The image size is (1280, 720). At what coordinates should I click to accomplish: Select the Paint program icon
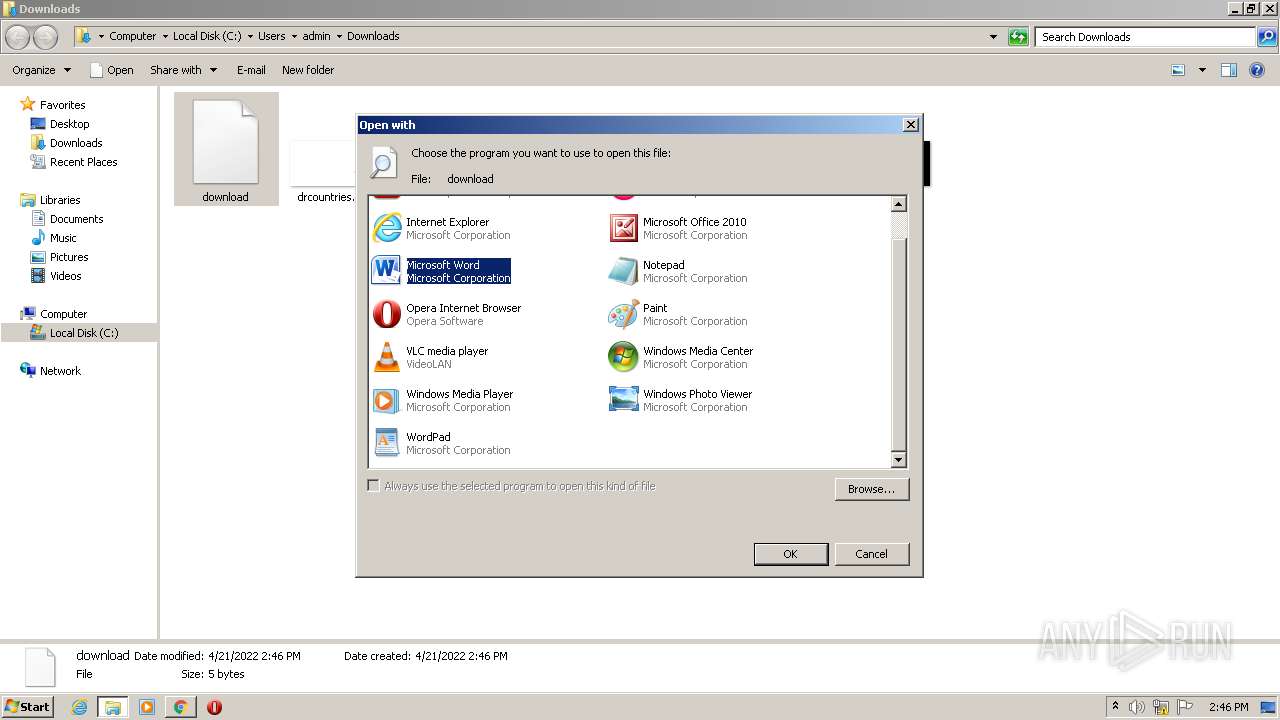point(623,314)
